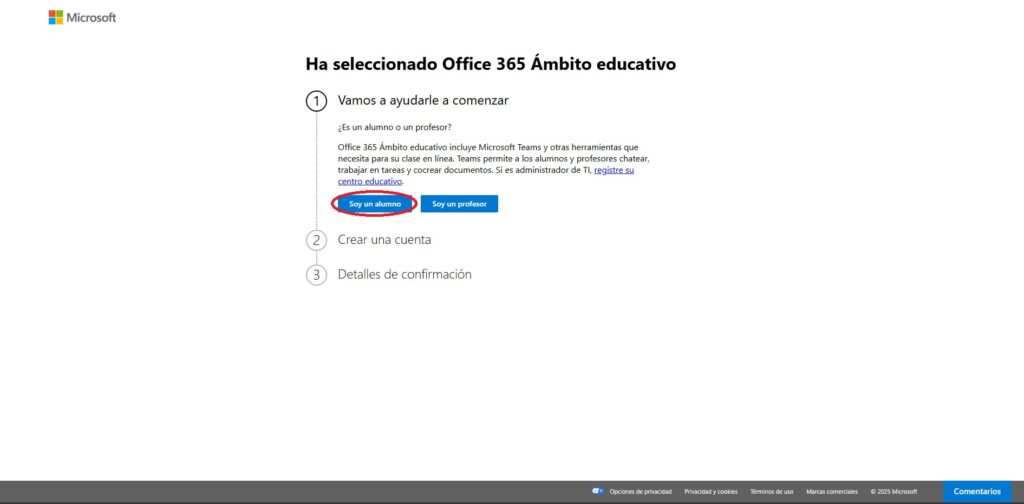Select step 2 'Crear una cuenta'
The image size is (1024, 504).
coord(384,240)
